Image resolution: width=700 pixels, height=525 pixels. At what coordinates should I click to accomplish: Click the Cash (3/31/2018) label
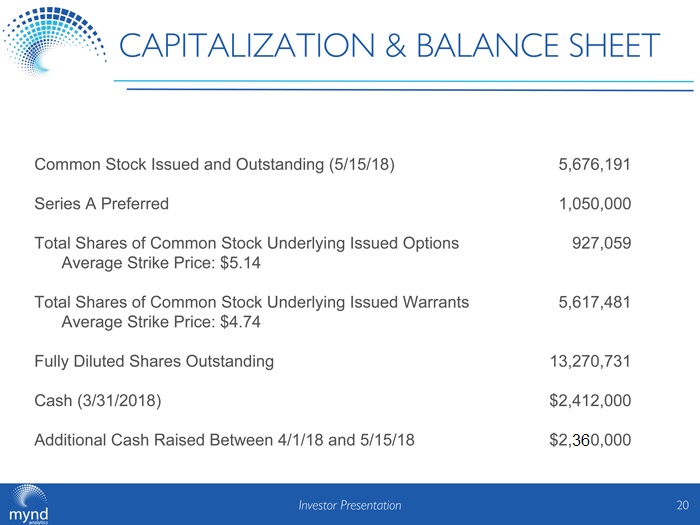click(x=97, y=401)
